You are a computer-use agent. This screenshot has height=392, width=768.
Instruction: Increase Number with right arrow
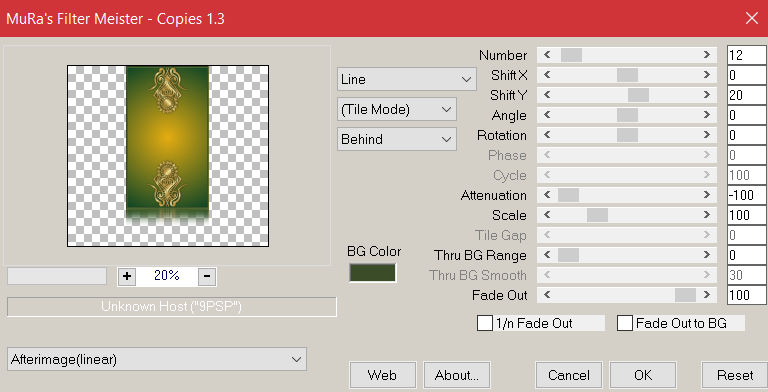click(707, 55)
